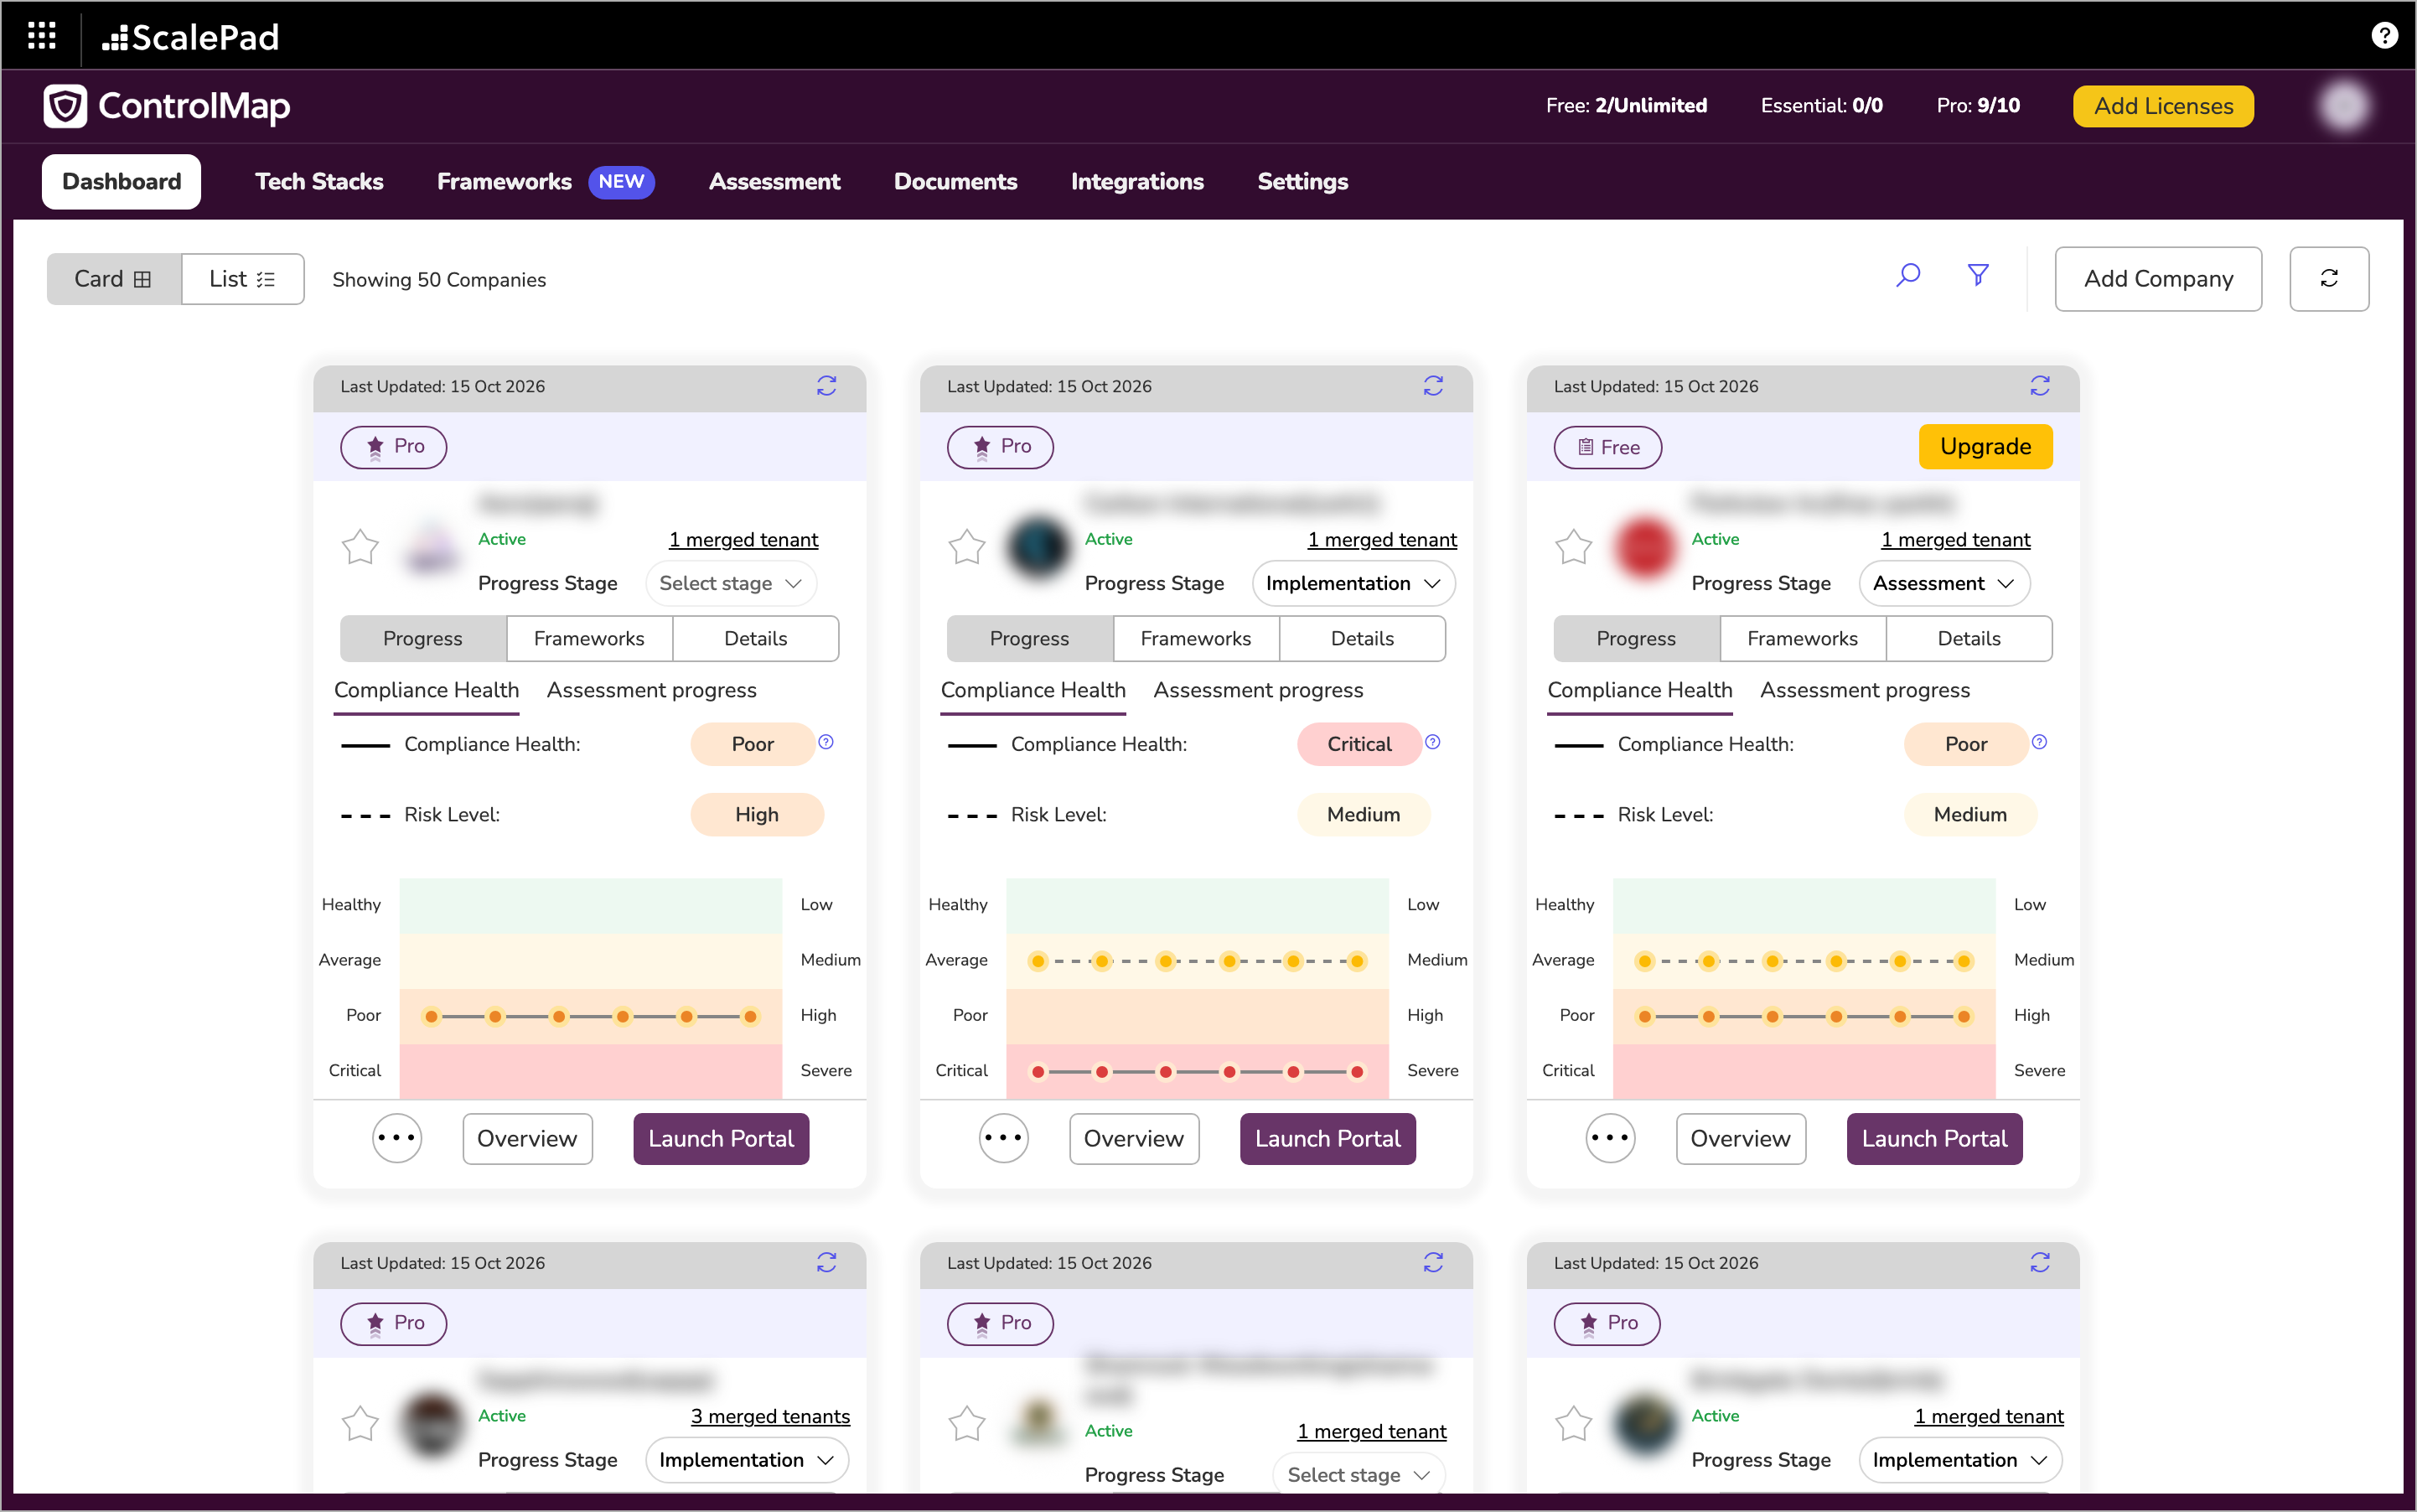Switch to List view
The image size is (2417, 1512).
(242, 279)
